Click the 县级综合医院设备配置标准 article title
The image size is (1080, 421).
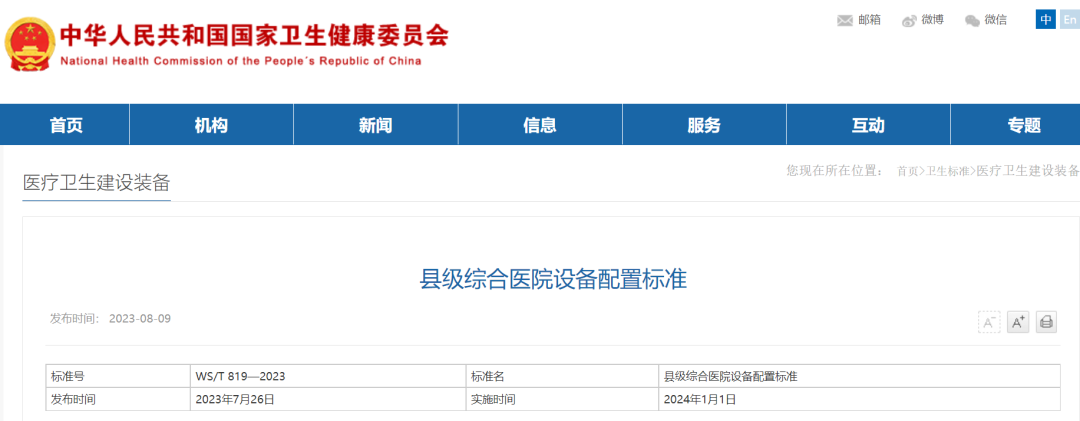click(553, 279)
